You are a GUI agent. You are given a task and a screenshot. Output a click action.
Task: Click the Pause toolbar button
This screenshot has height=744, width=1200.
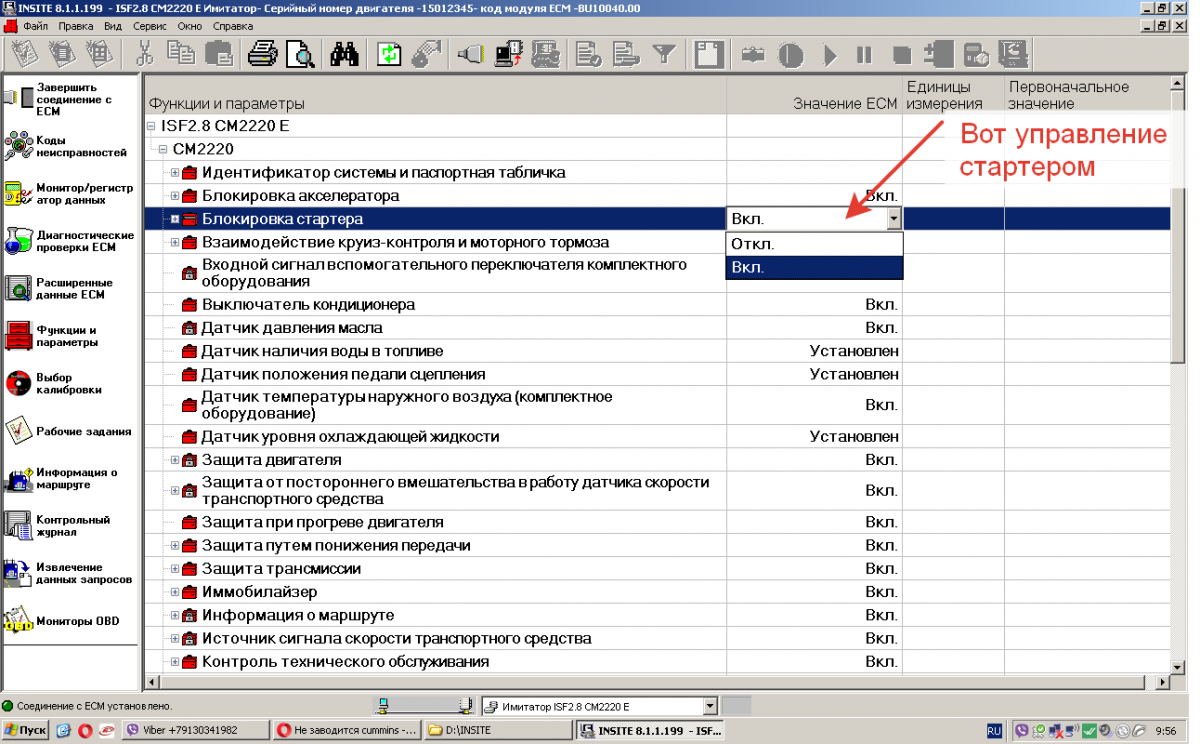864,55
